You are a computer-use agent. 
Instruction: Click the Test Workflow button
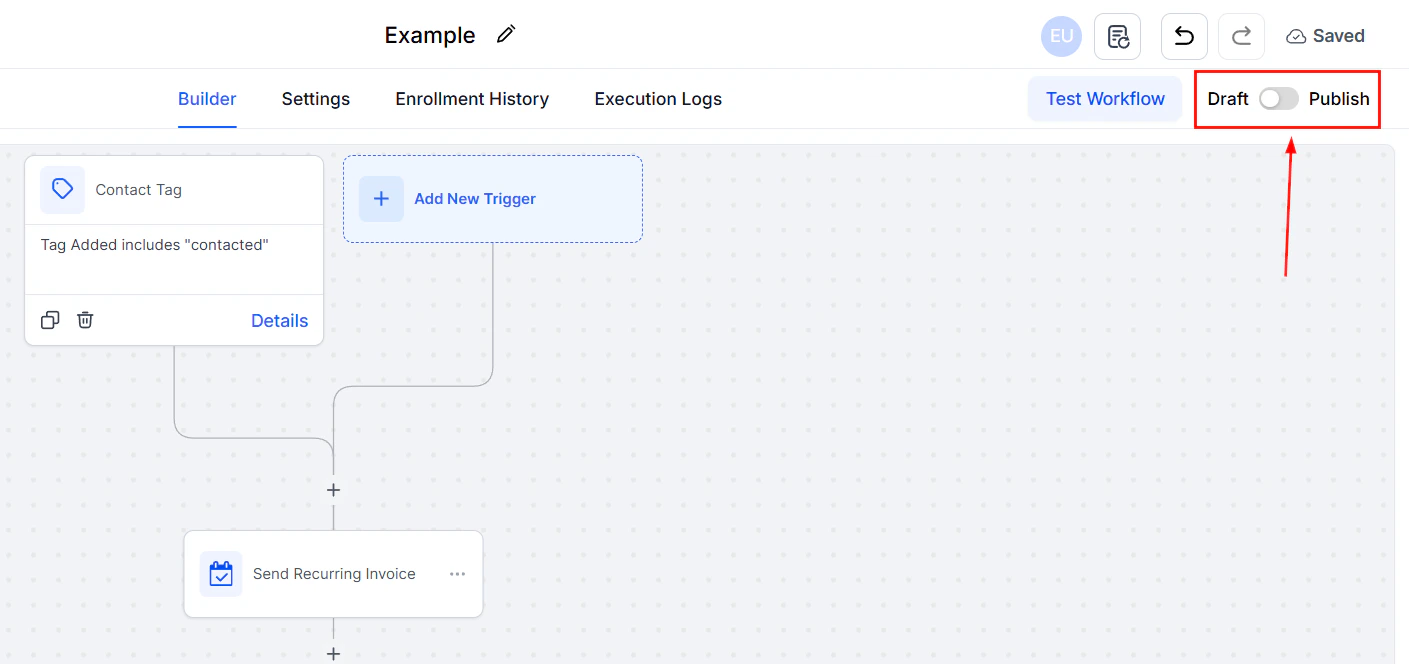point(1104,99)
